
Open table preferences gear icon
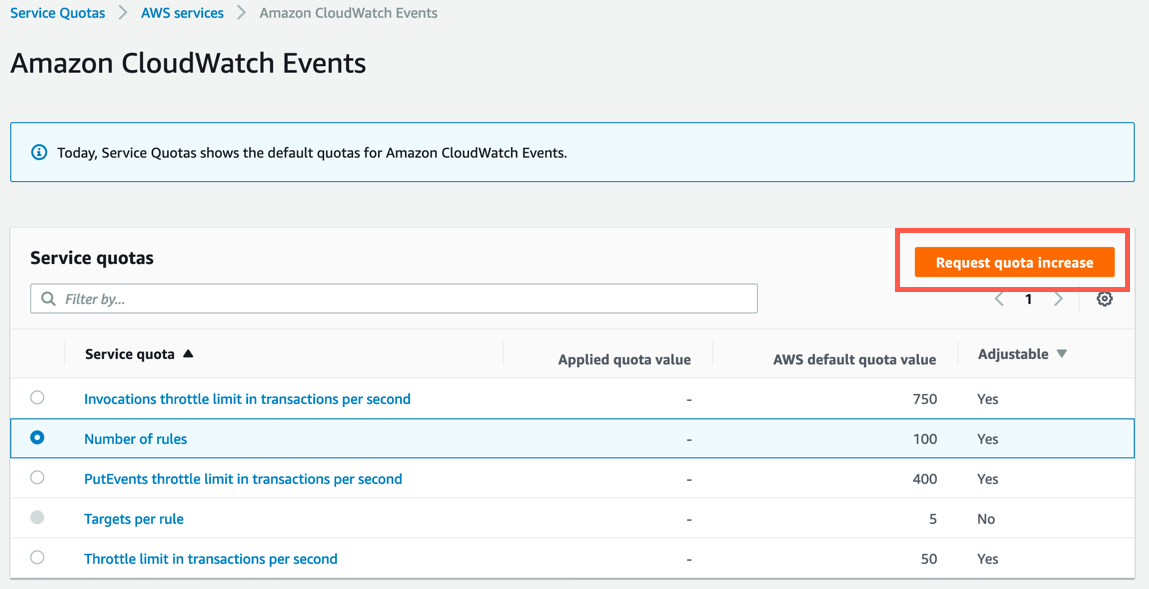(1104, 299)
